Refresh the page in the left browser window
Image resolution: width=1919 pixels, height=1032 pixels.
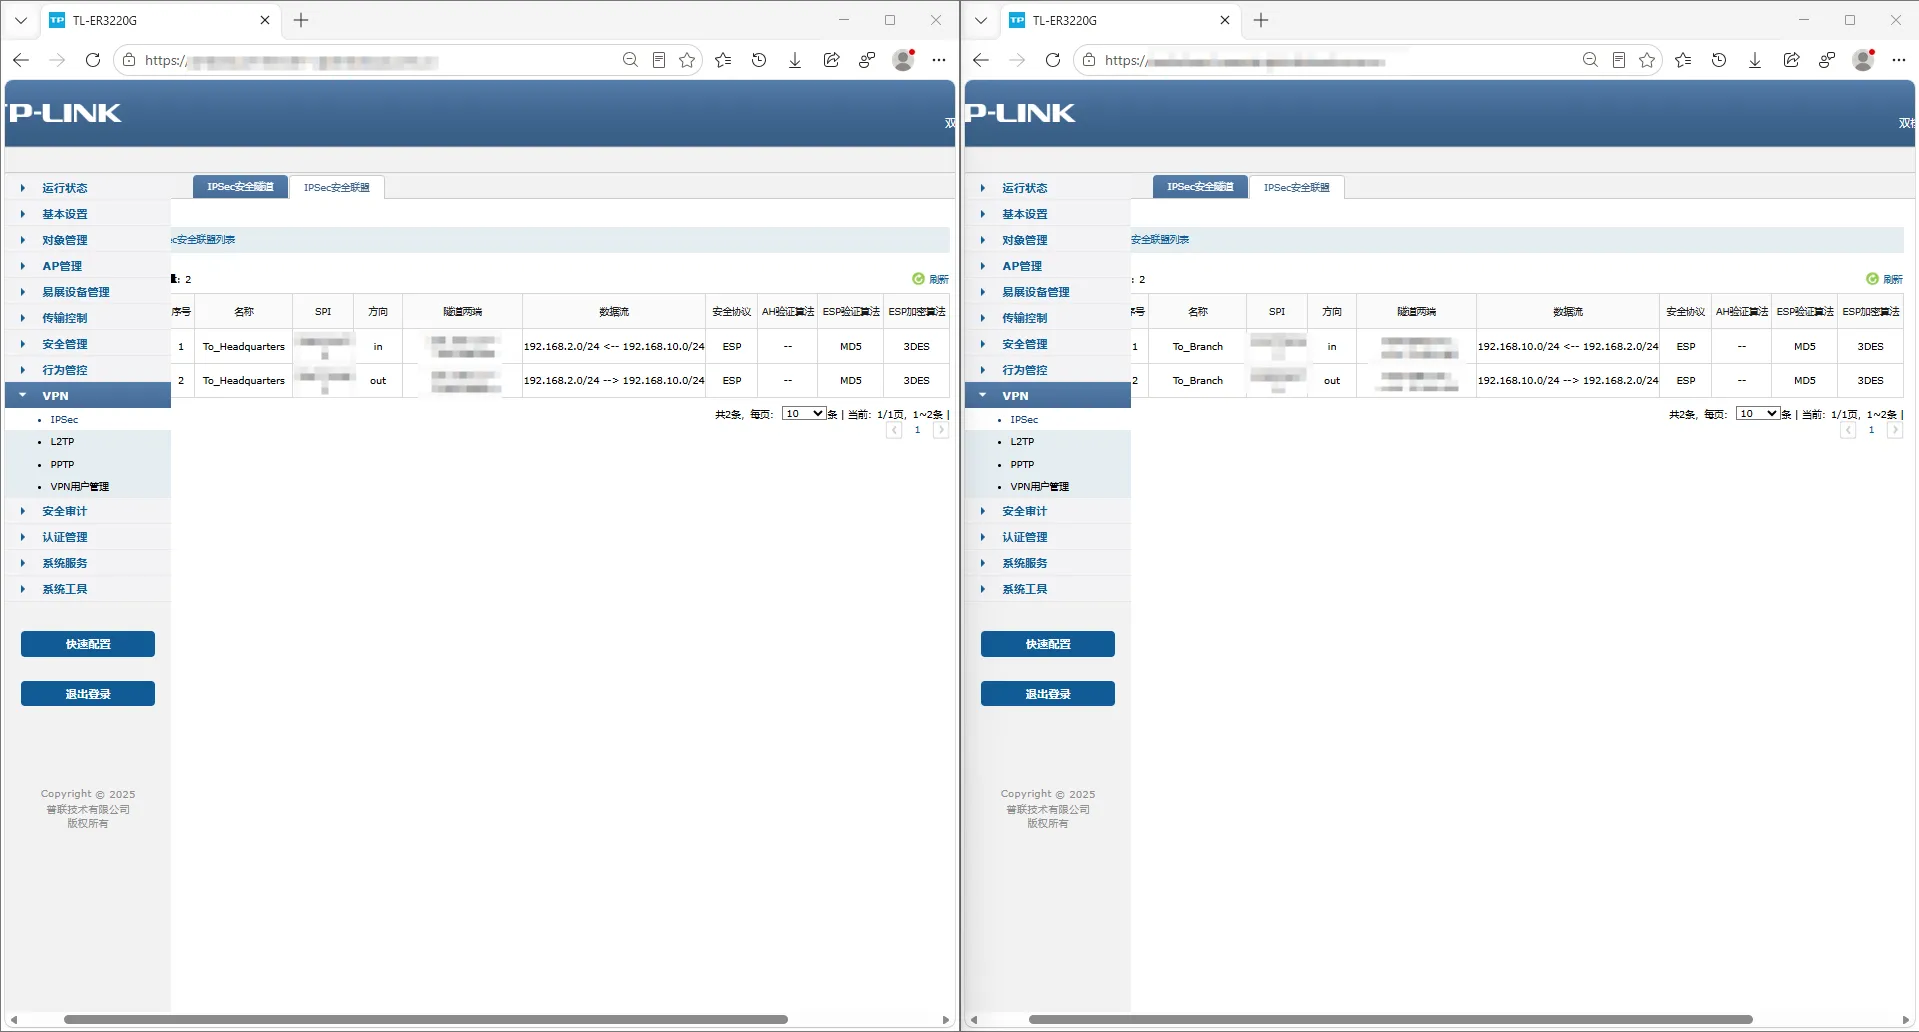[x=93, y=60]
